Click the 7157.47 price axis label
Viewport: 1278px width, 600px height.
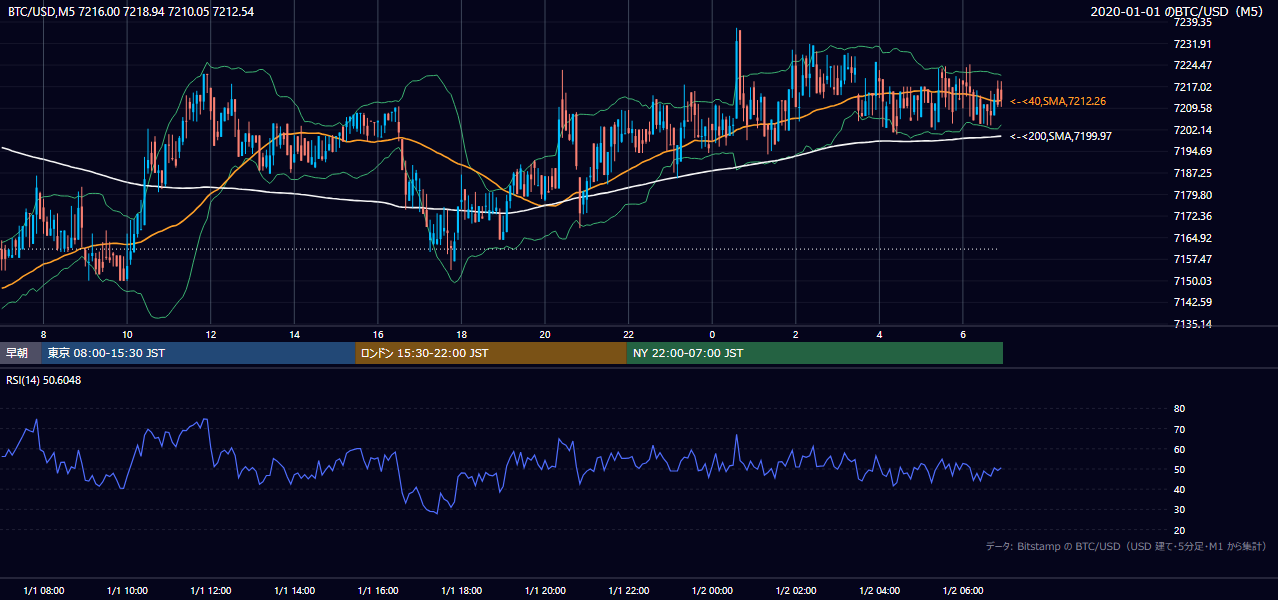point(1192,259)
